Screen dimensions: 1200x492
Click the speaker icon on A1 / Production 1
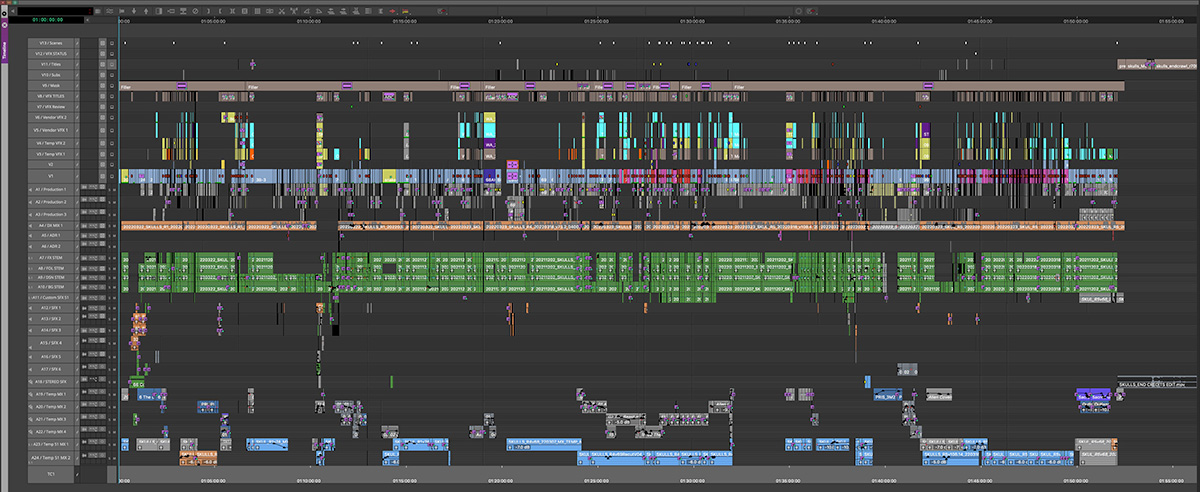30,189
